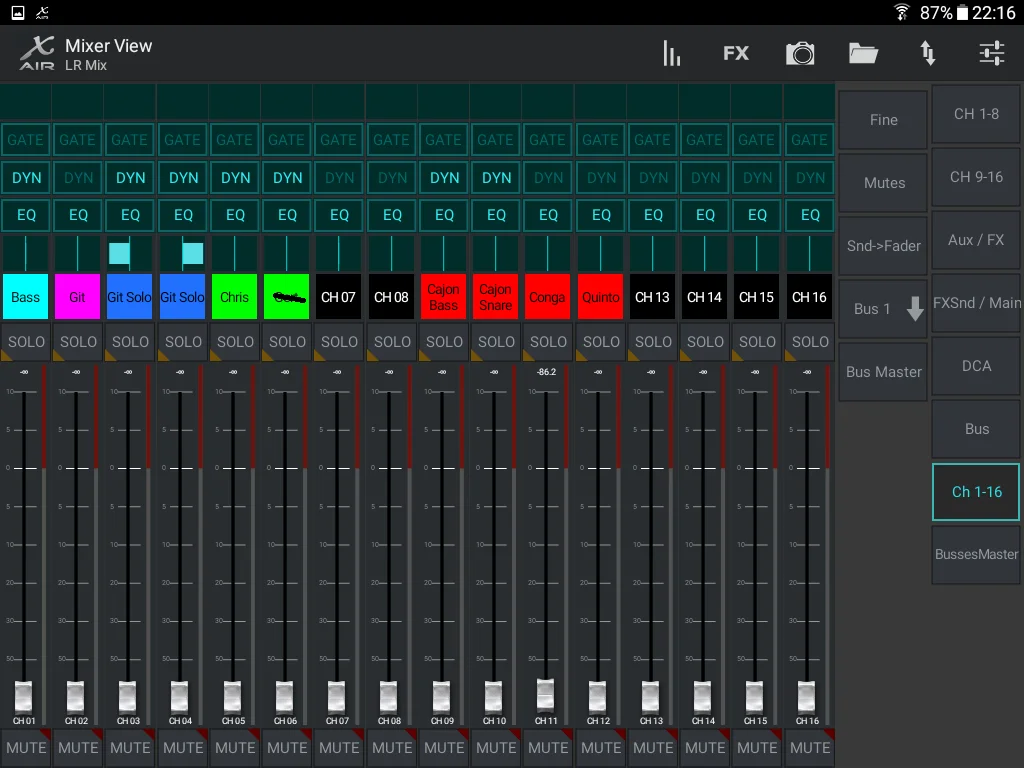This screenshot has height=768, width=1024.
Task: Select the red Quinto channel label
Action: 600,297
